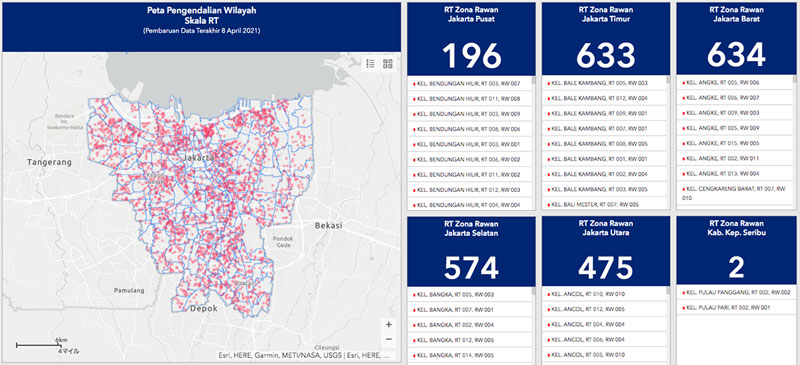Viewport: 800px width, 365px height.
Task: Zoom out with the map minus button
Action: pyautogui.click(x=389, y=339)
